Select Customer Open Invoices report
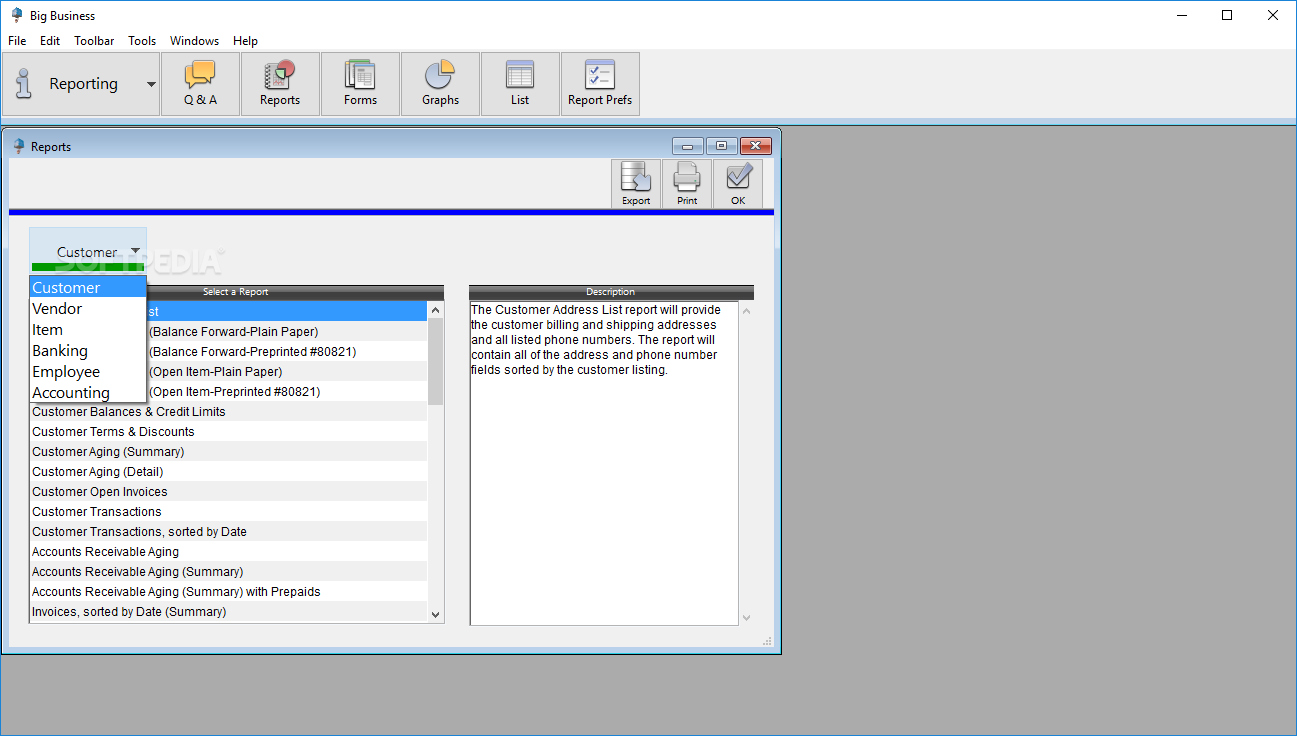1297x736 pixels. [x=229, y=492]
